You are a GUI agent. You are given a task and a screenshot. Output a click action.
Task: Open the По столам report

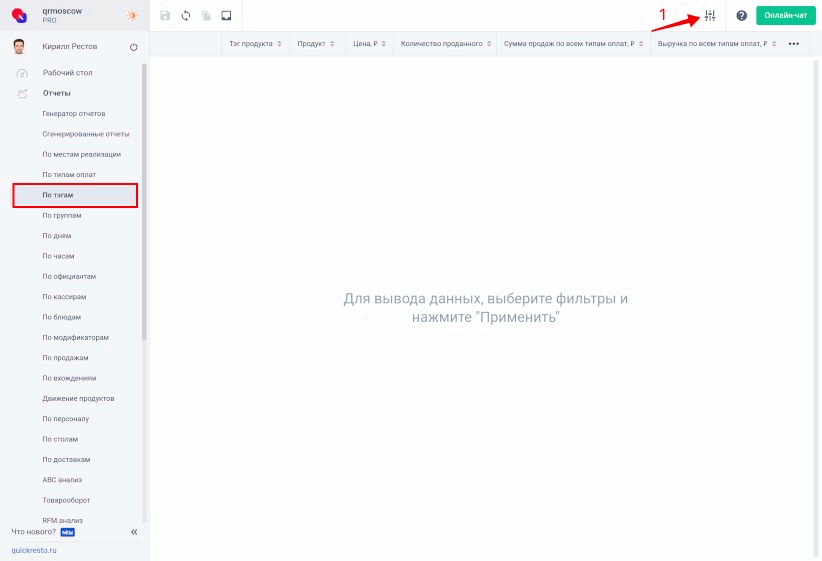point(60,439)
